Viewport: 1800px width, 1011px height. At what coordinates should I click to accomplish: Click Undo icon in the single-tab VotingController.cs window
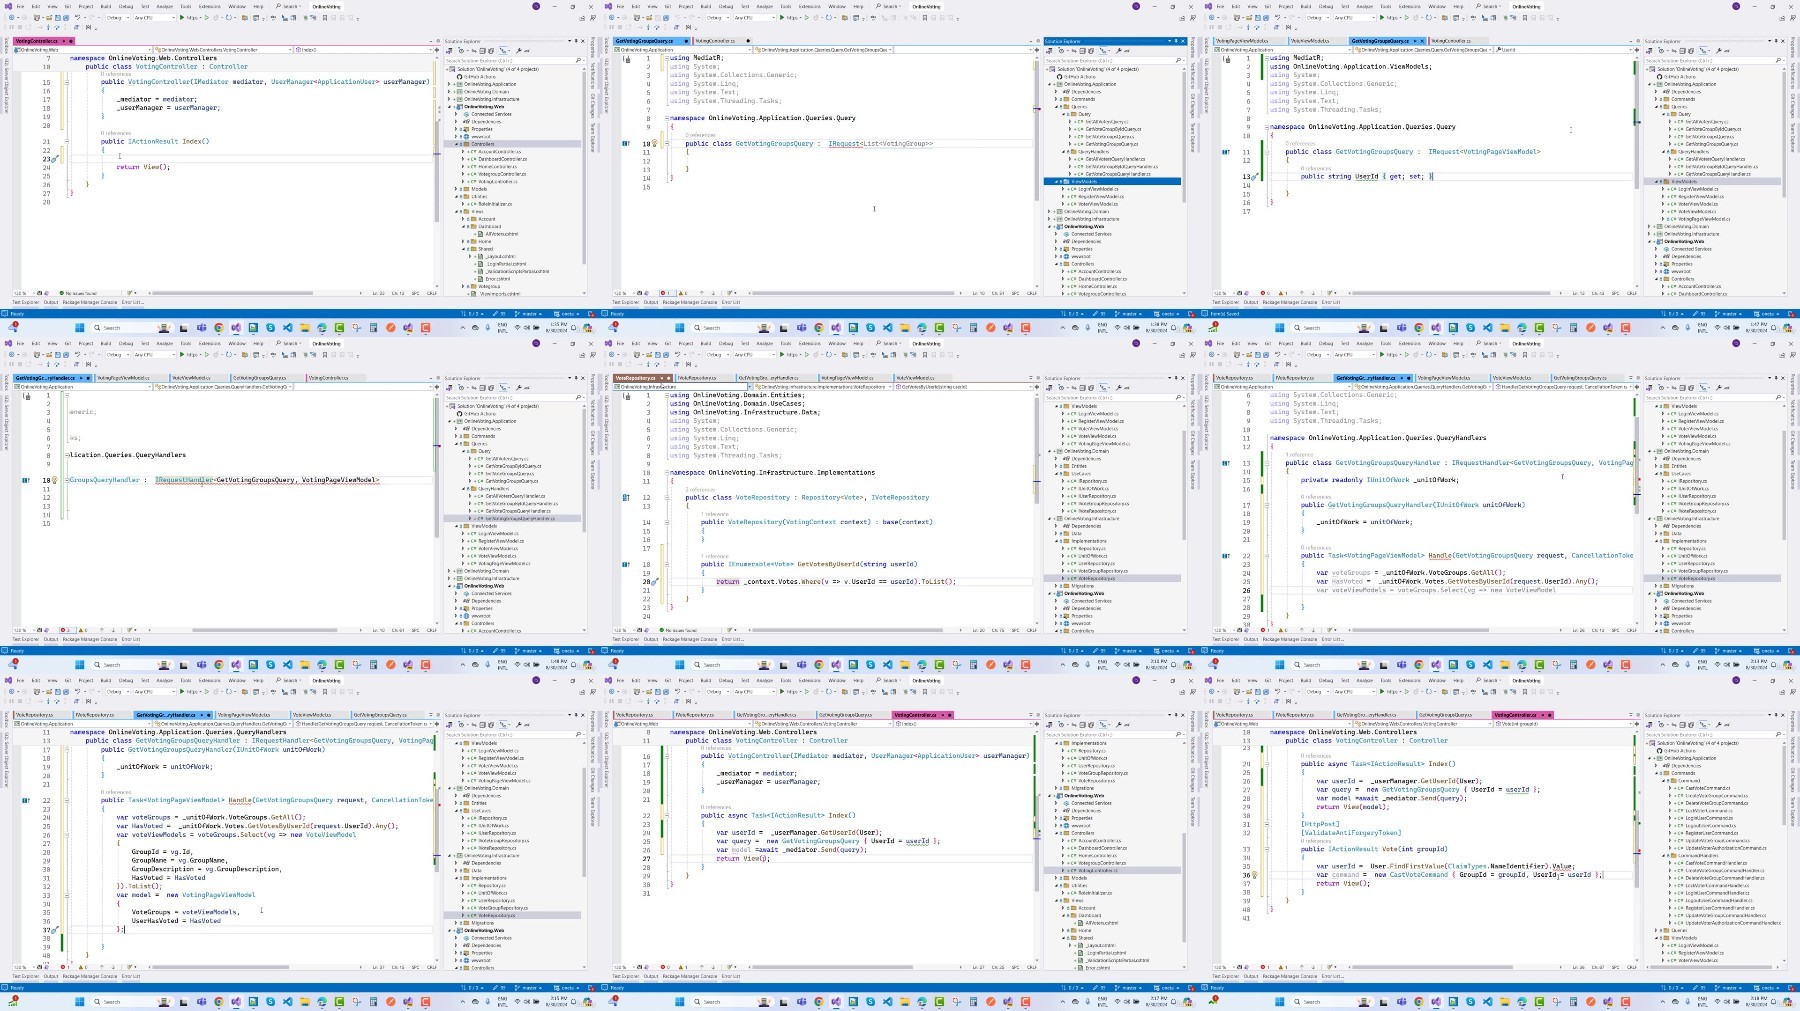coord(77,17)
